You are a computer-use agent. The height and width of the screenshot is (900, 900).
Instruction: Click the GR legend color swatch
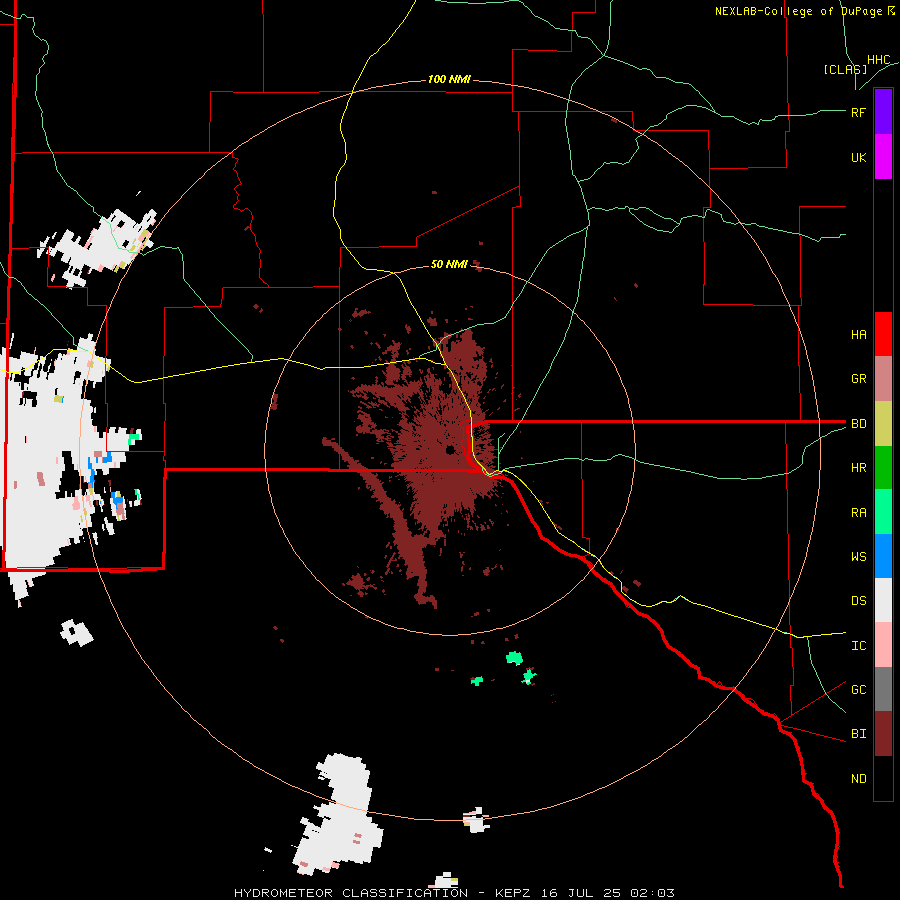coord(883,379)
